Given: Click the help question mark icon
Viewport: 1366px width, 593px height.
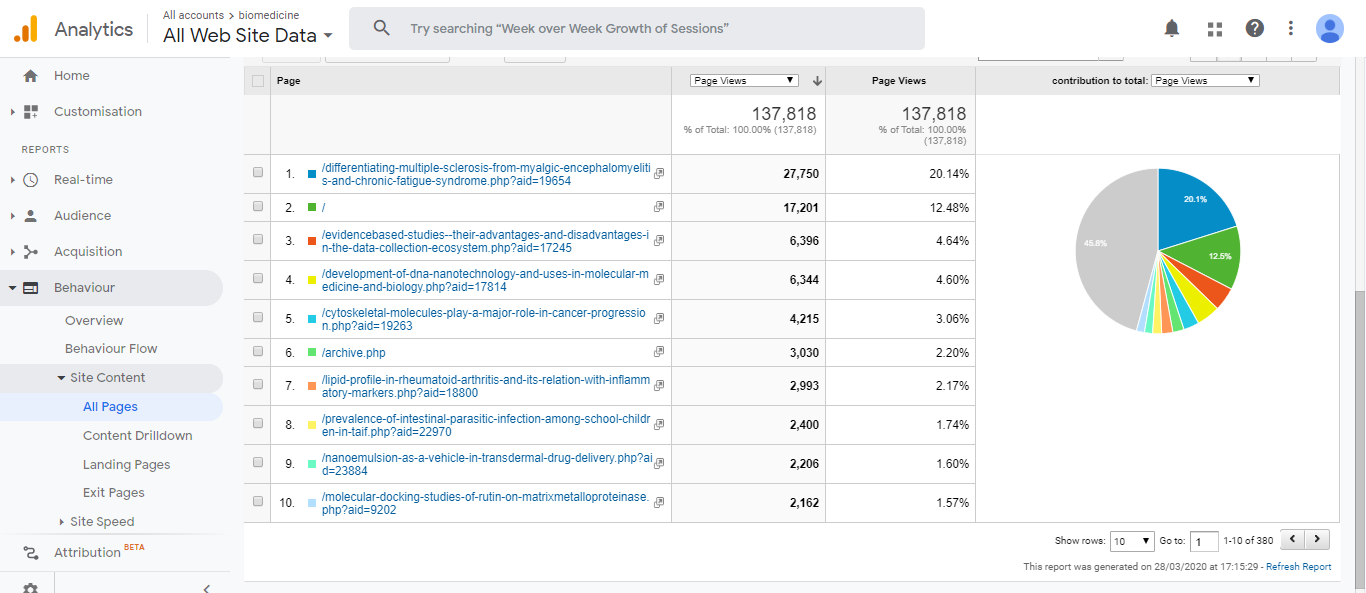Looking at the screenshot, I should (x=1254, y=28).
